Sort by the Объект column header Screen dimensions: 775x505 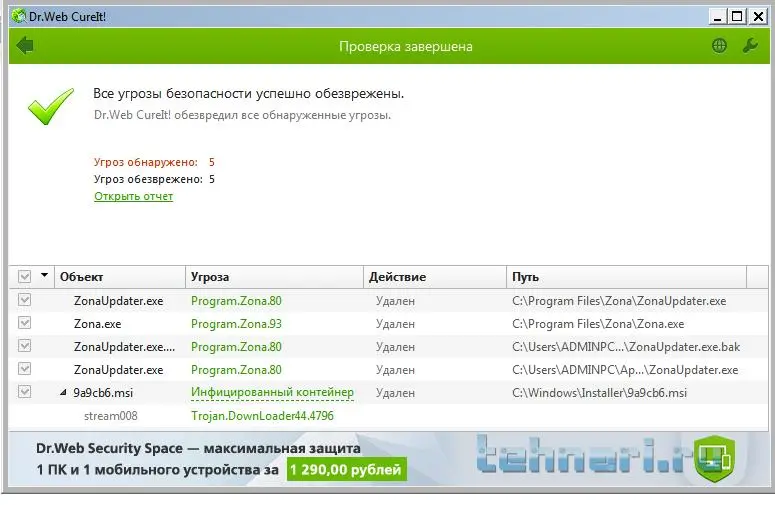point(120,277)
